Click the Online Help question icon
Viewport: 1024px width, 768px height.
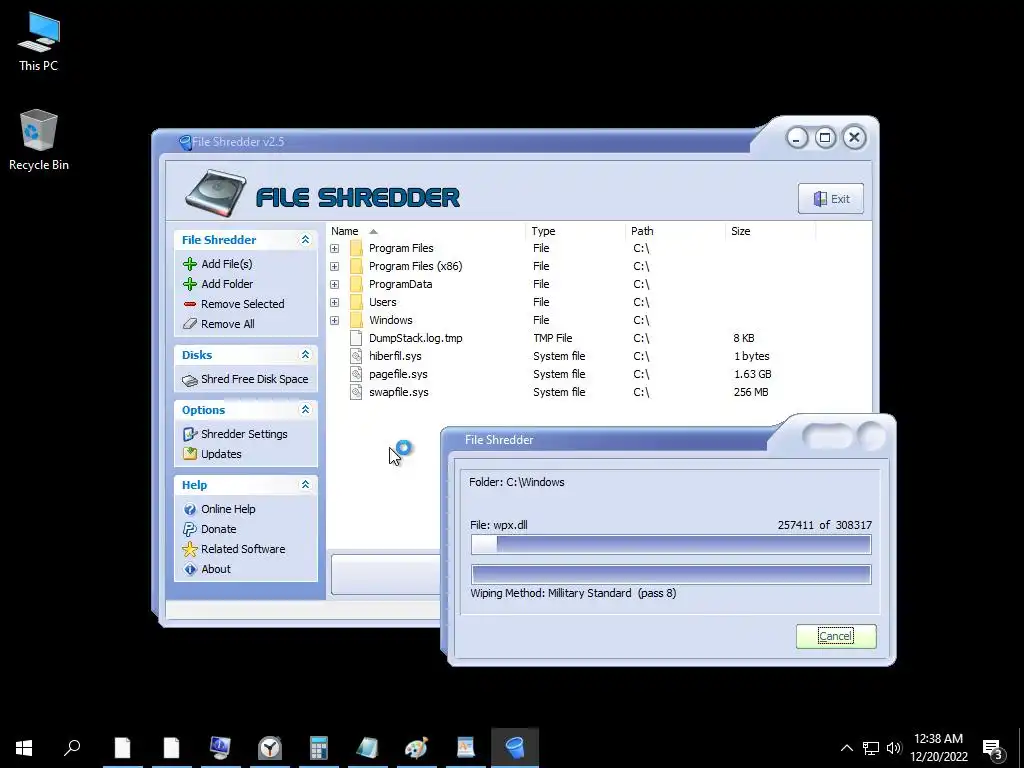click(x=189, y=509)
